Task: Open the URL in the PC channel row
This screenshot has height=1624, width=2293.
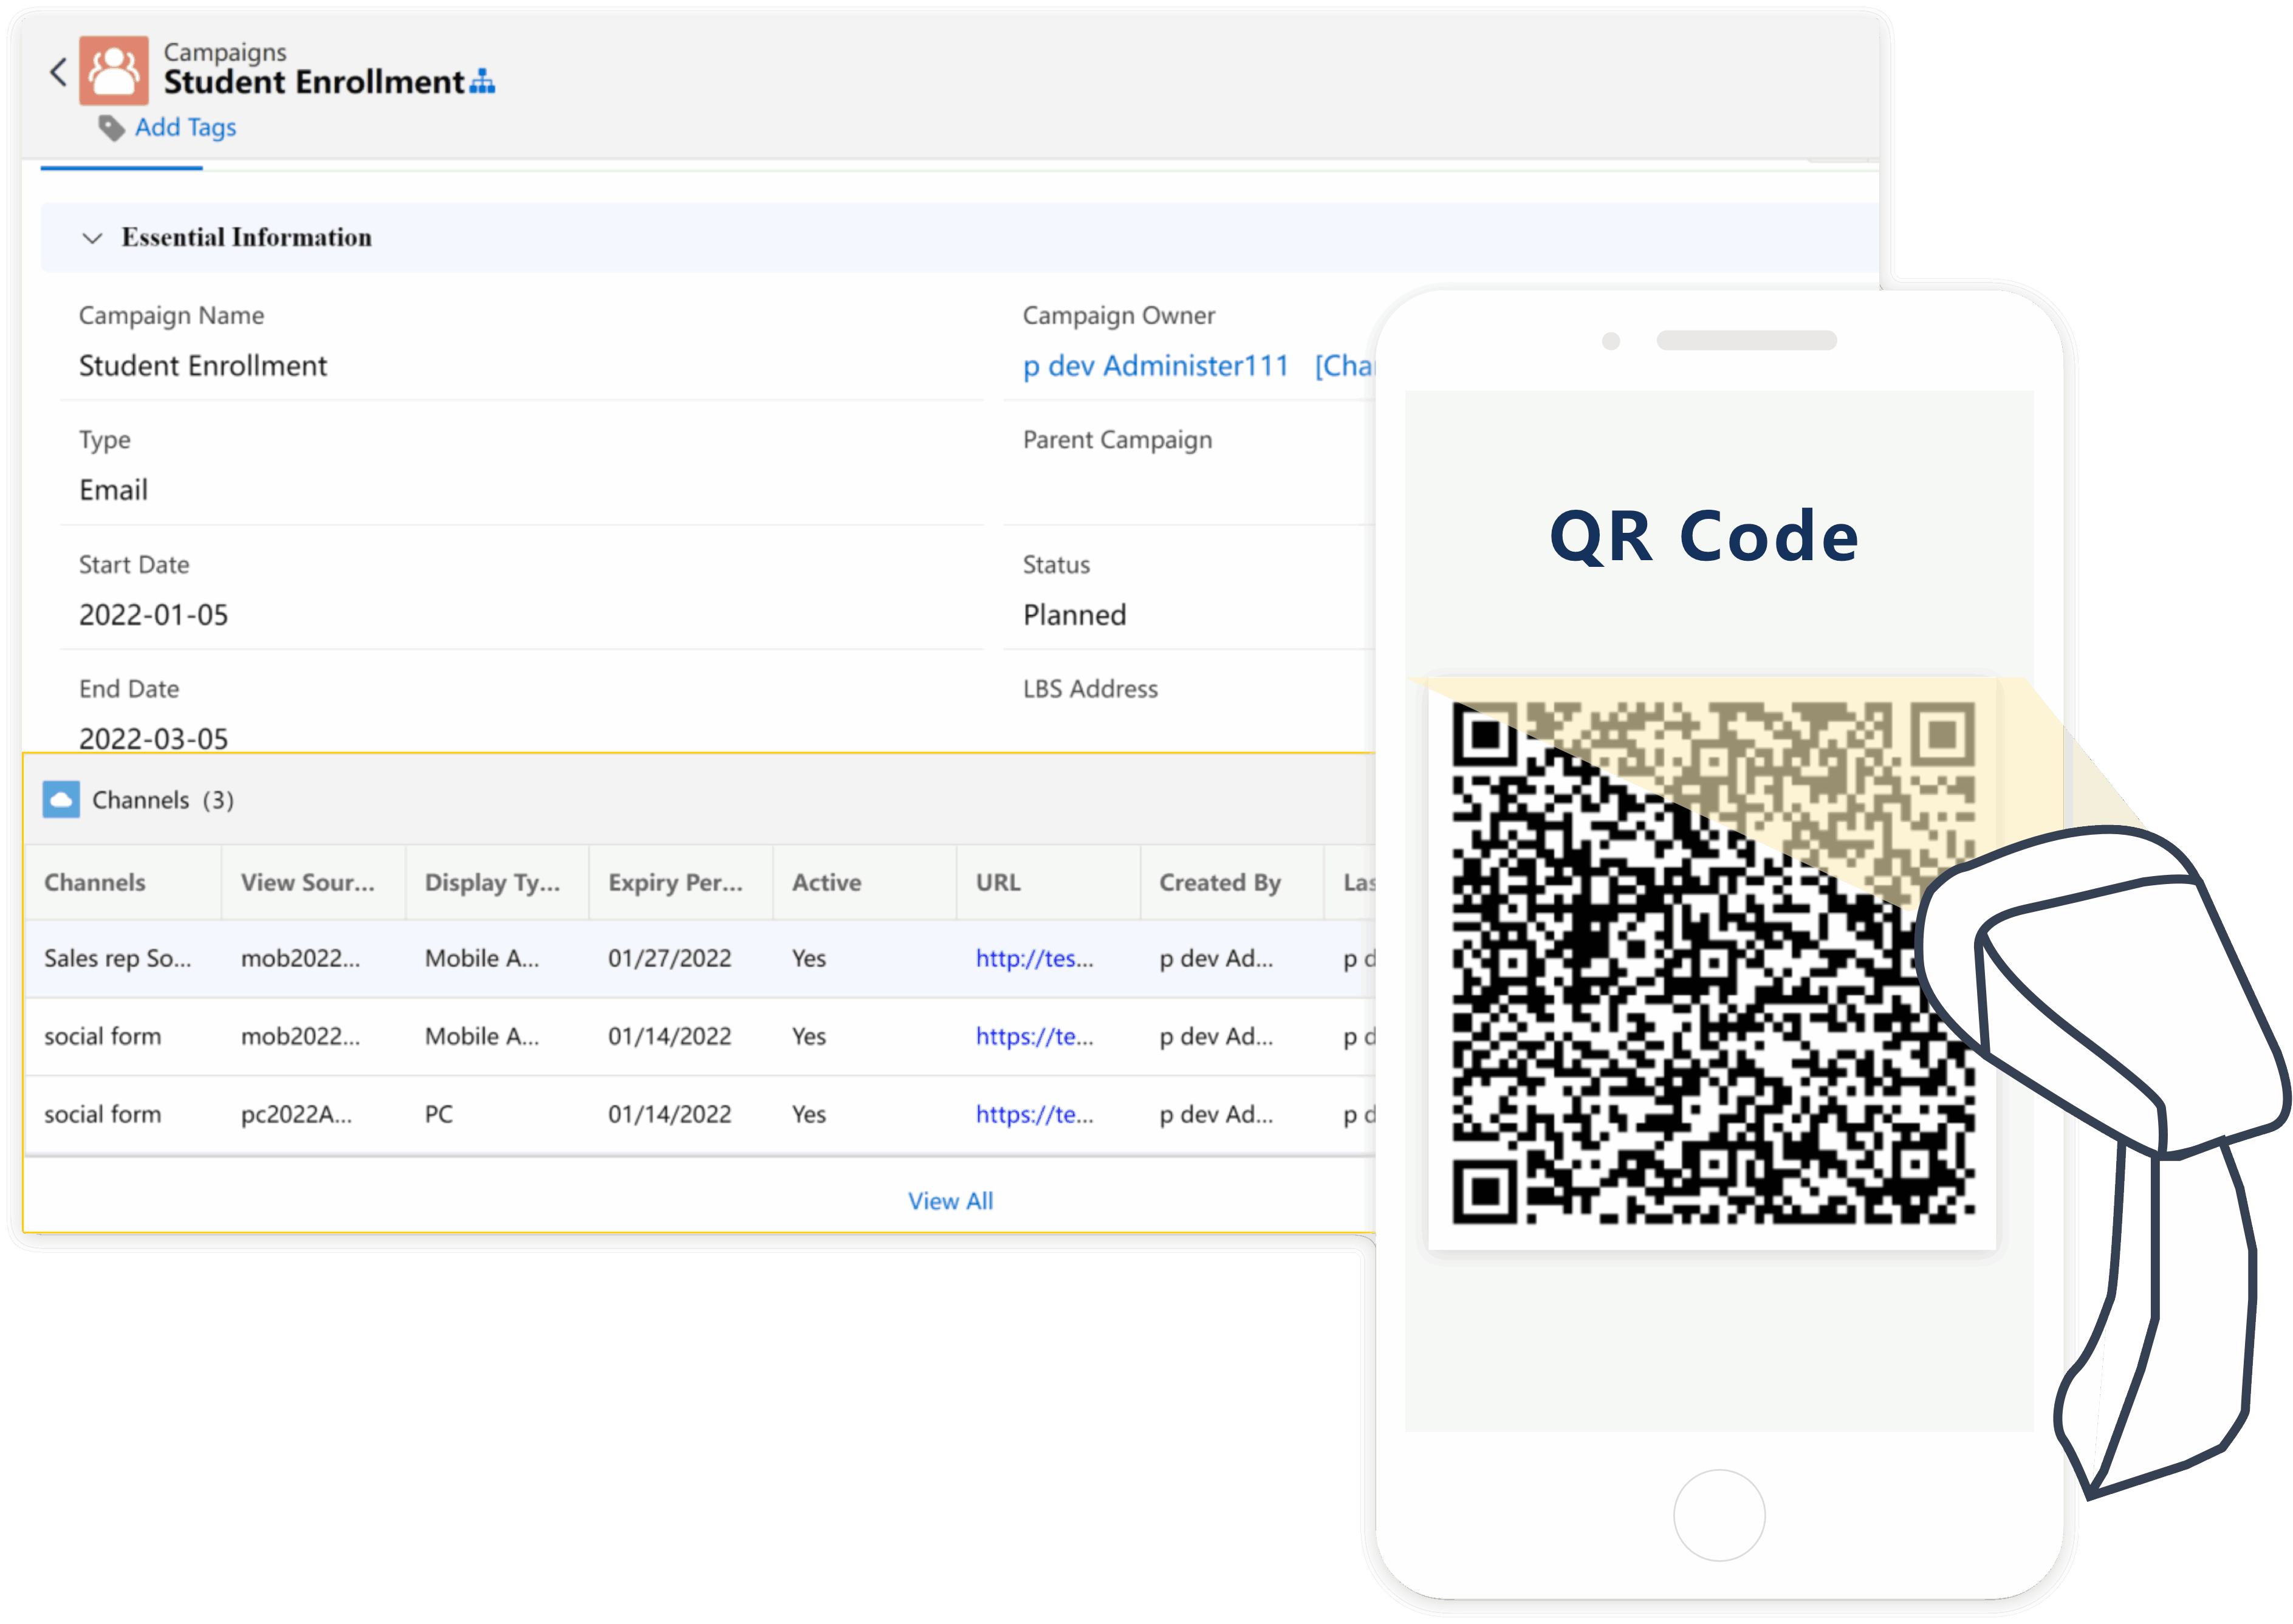Action: (x=1034, y=1114)
